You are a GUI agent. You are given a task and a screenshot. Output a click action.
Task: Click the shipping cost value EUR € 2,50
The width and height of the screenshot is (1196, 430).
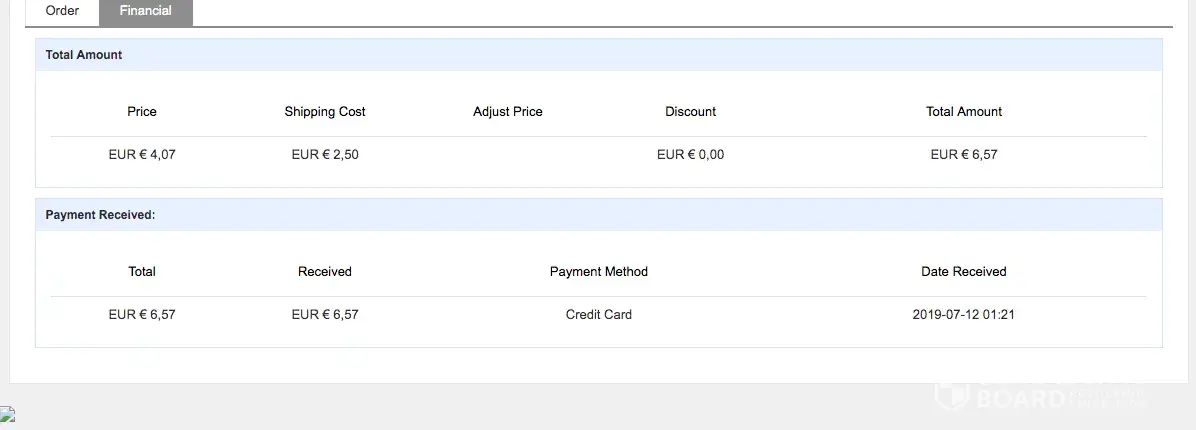[x=325, y=155]
